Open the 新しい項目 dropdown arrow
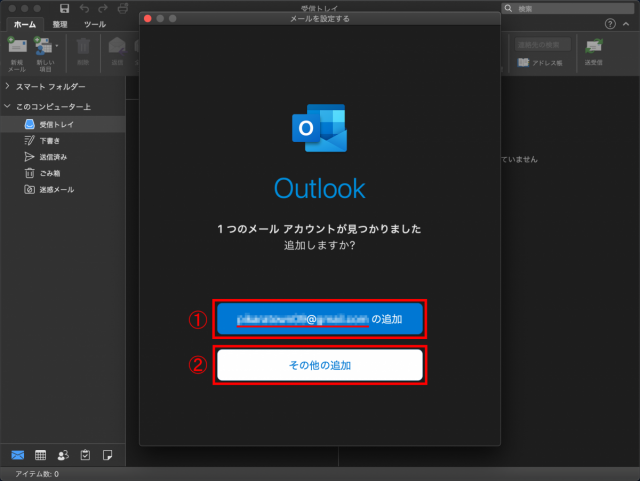 pos(56,46)
